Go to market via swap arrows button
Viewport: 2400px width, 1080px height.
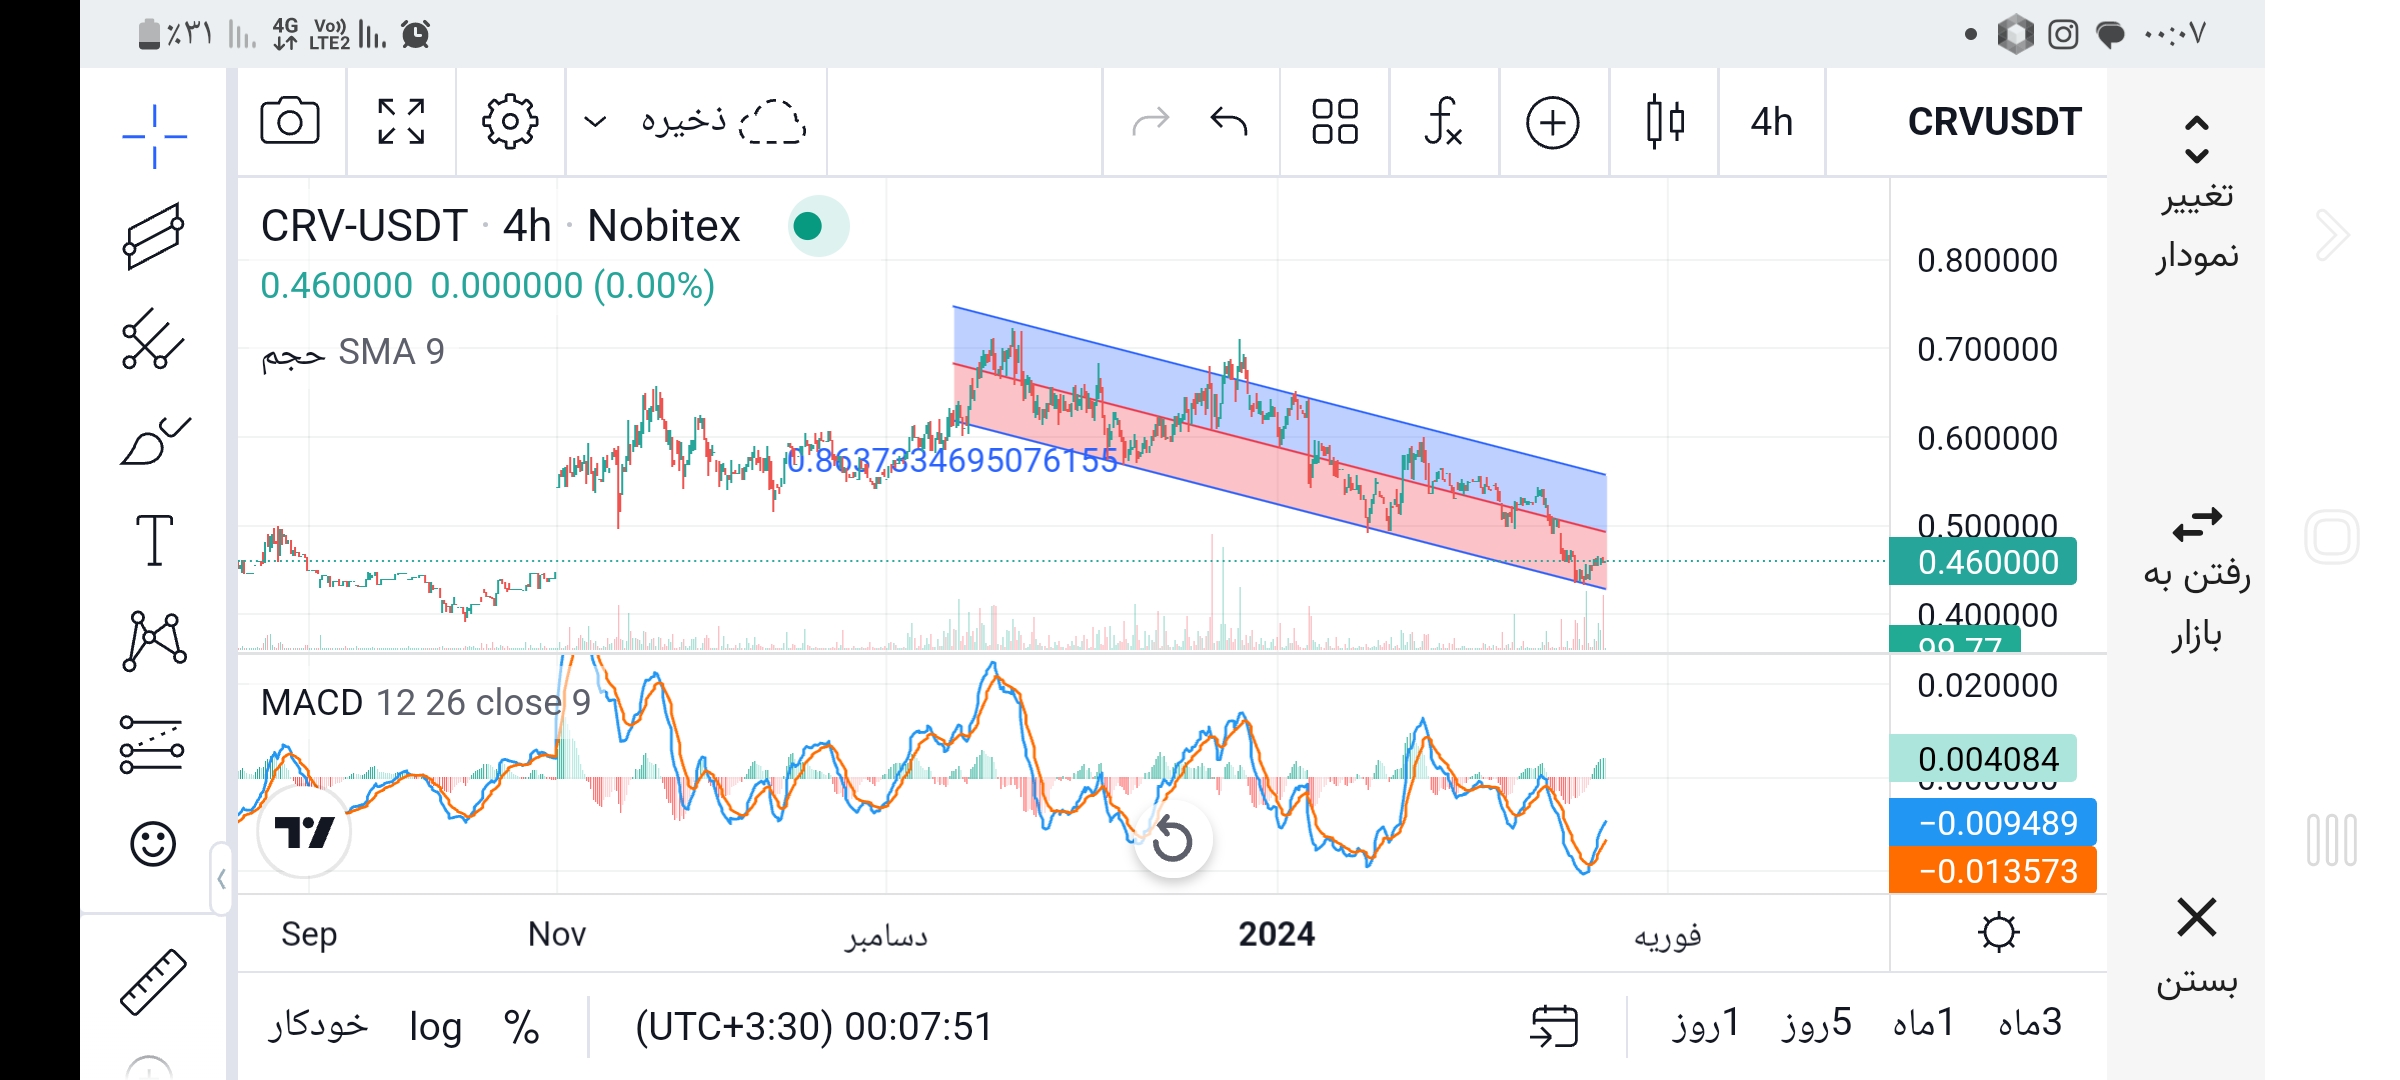tap(2197, 523)
